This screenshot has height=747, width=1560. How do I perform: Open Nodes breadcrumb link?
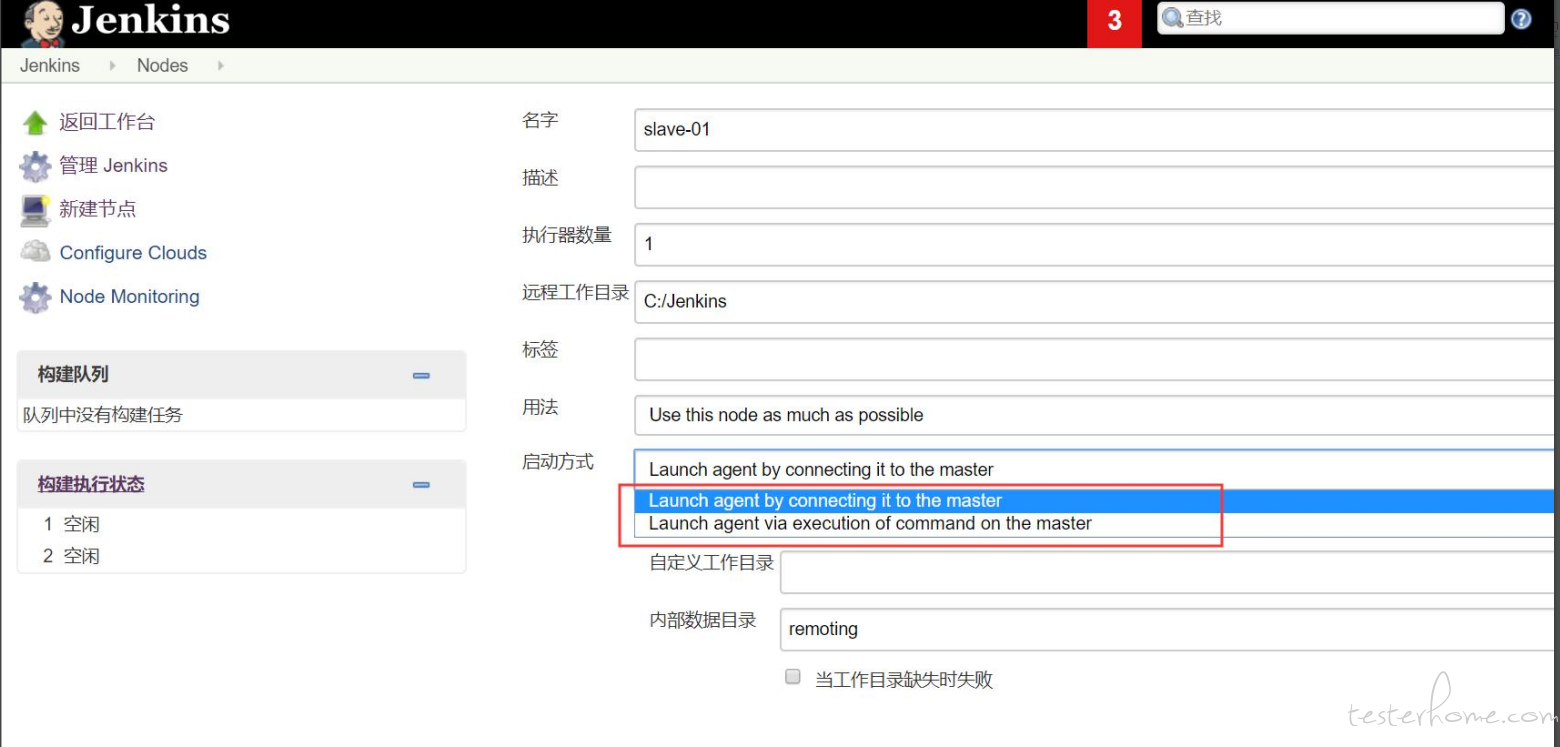[x=162, y=65]
